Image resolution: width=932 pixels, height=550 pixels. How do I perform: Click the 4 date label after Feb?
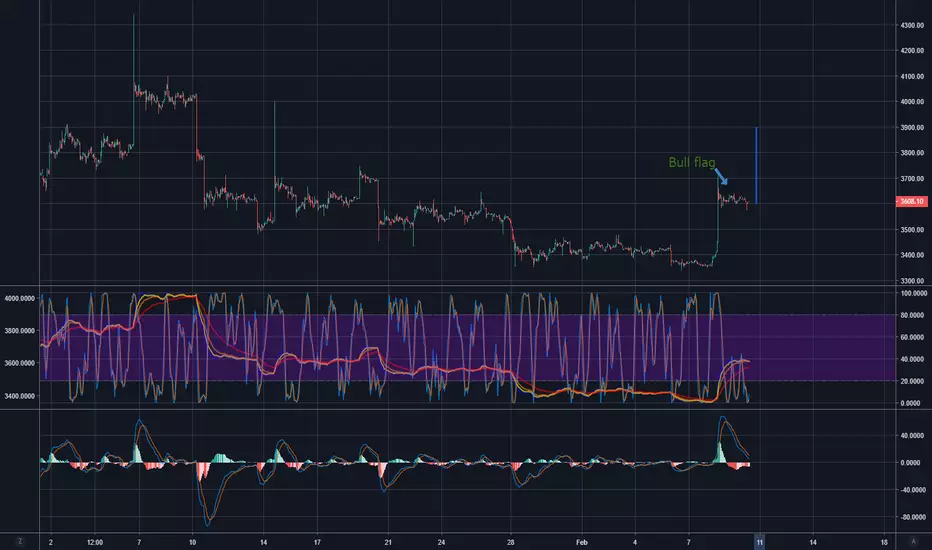pyautogui.click(x=635, y=542)
